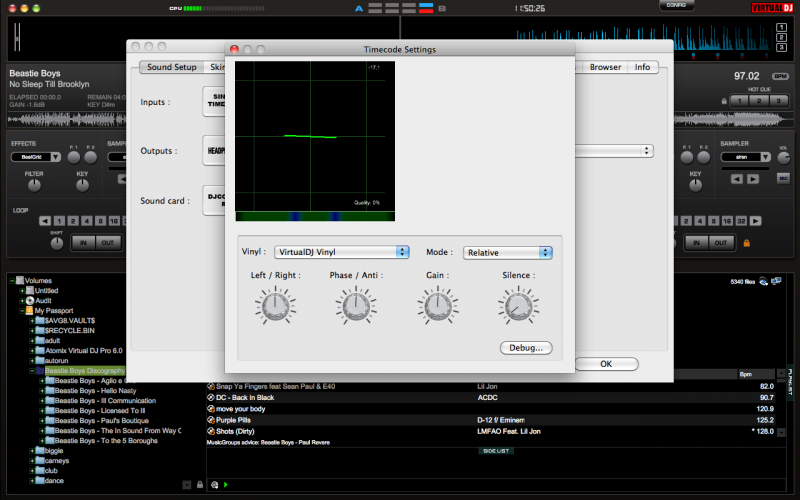Toggle effect parameter R 2 on right deck
This screenshot has width=800, height=500.
pos(704,158)
